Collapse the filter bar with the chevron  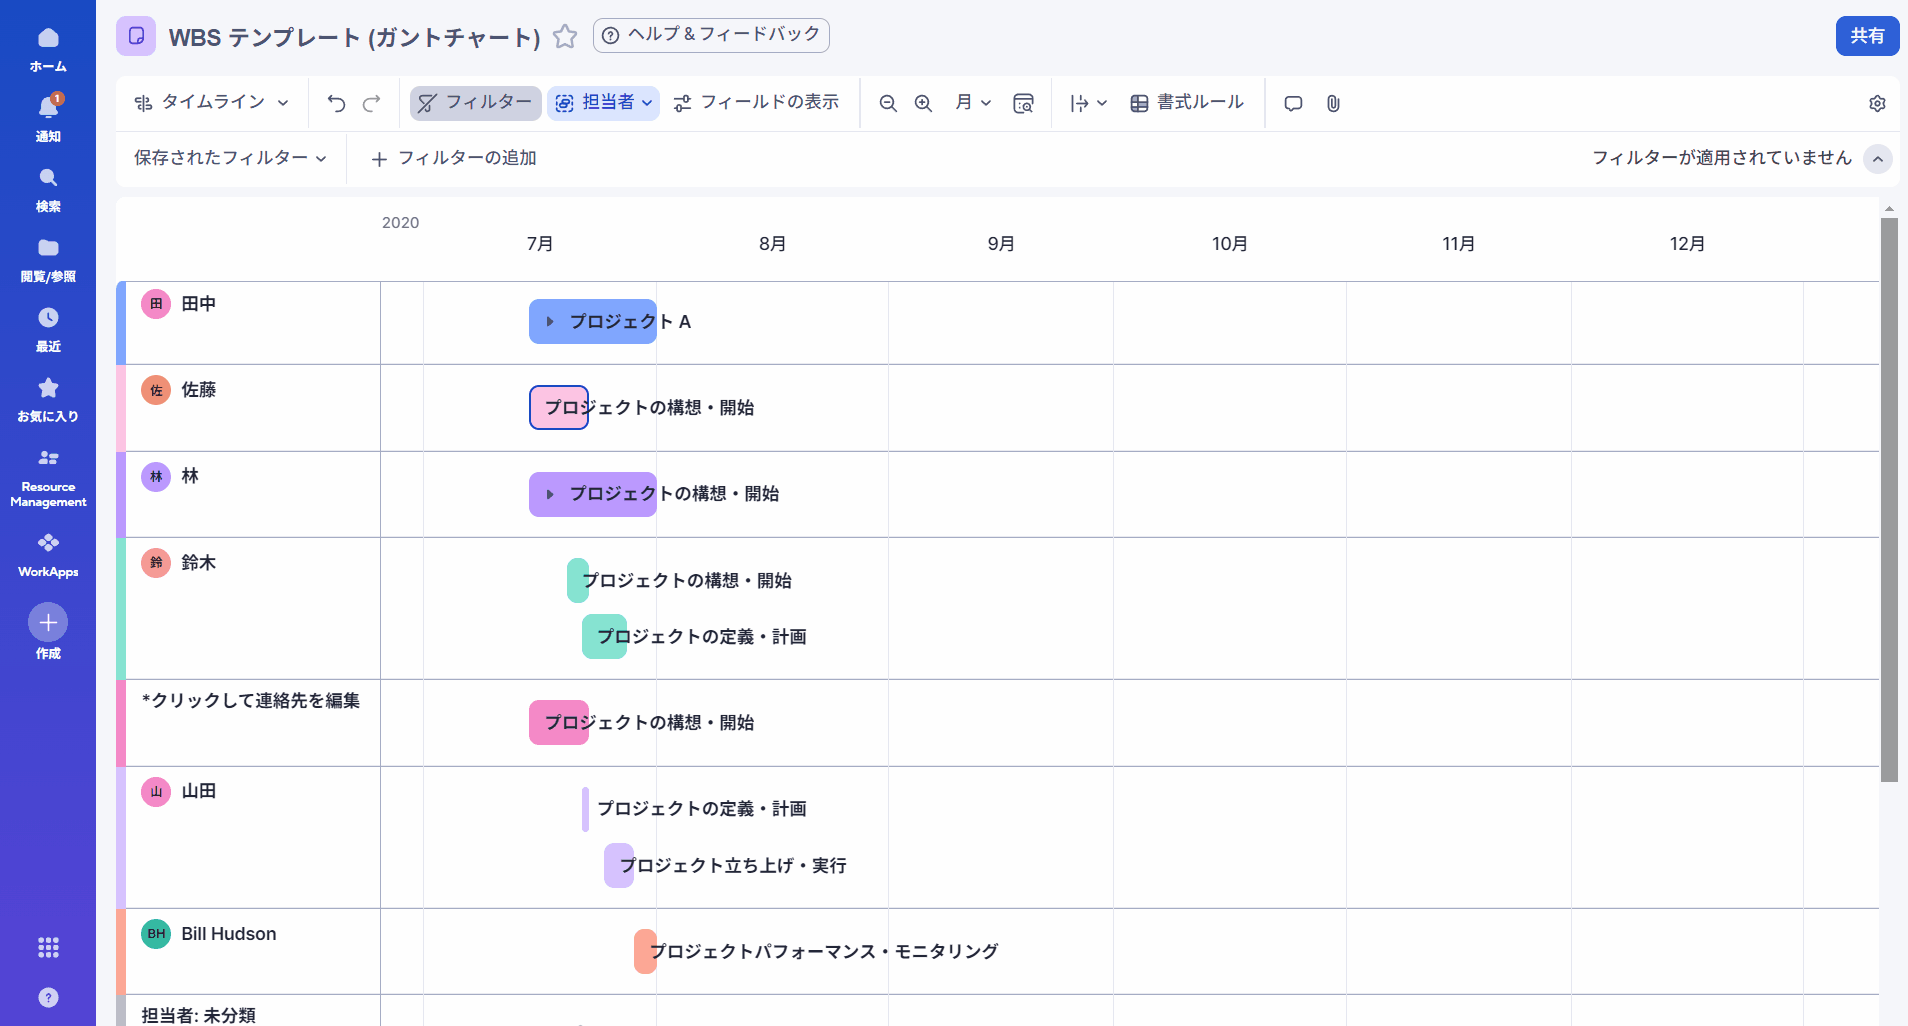[x=1878, y=159]
